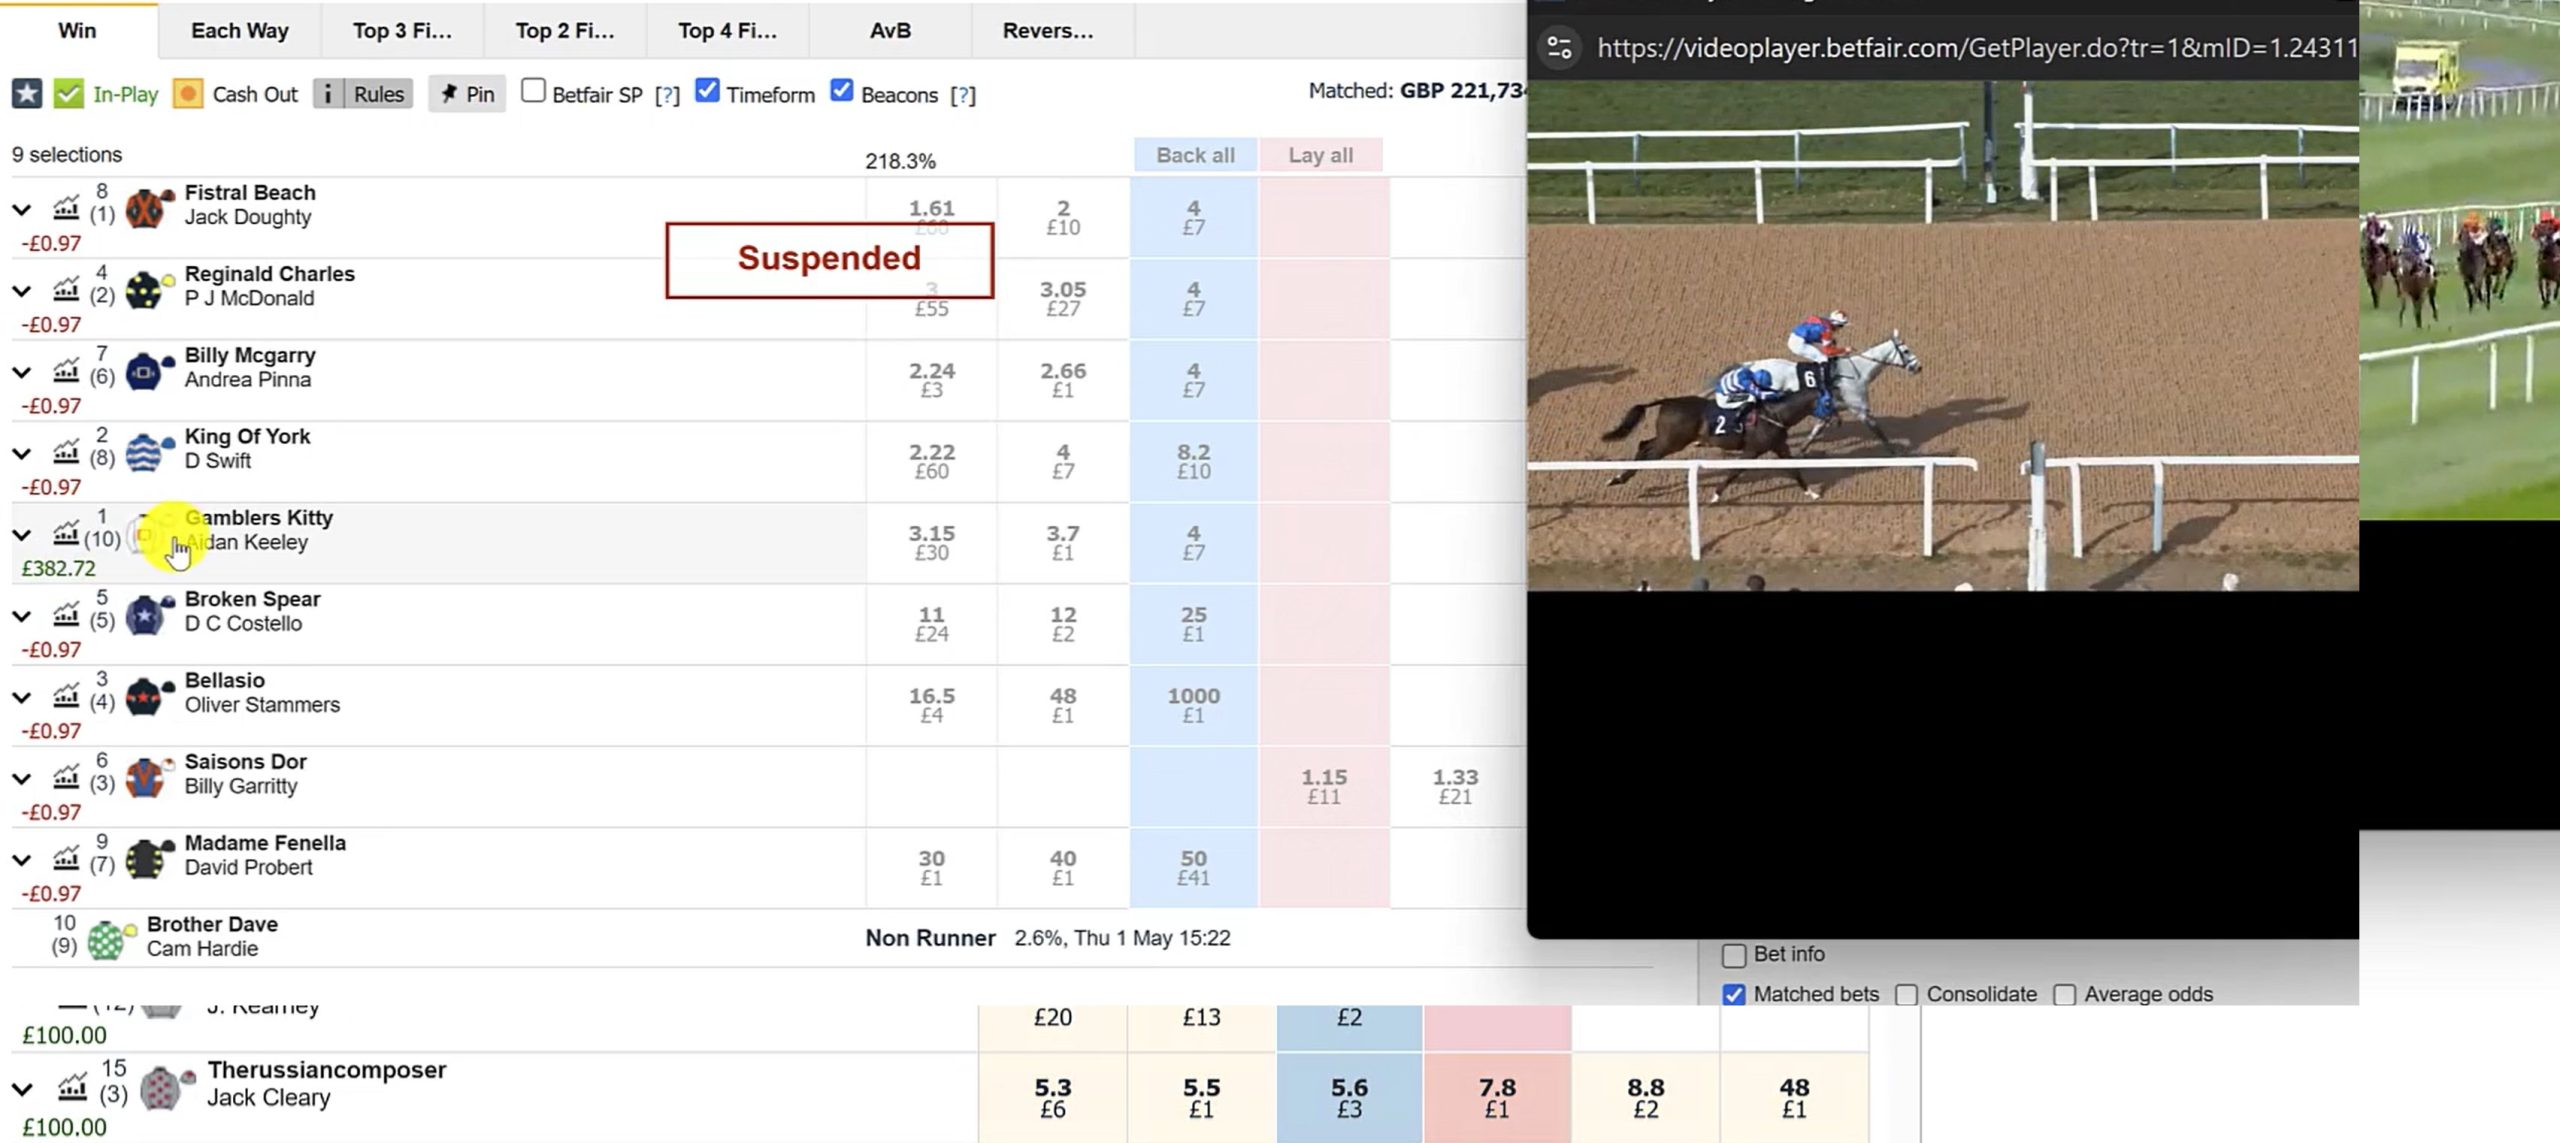The width and height of the screenshot is (2560, 1143).
Task: Open the Rules info icon
Action: coord(327,94)
